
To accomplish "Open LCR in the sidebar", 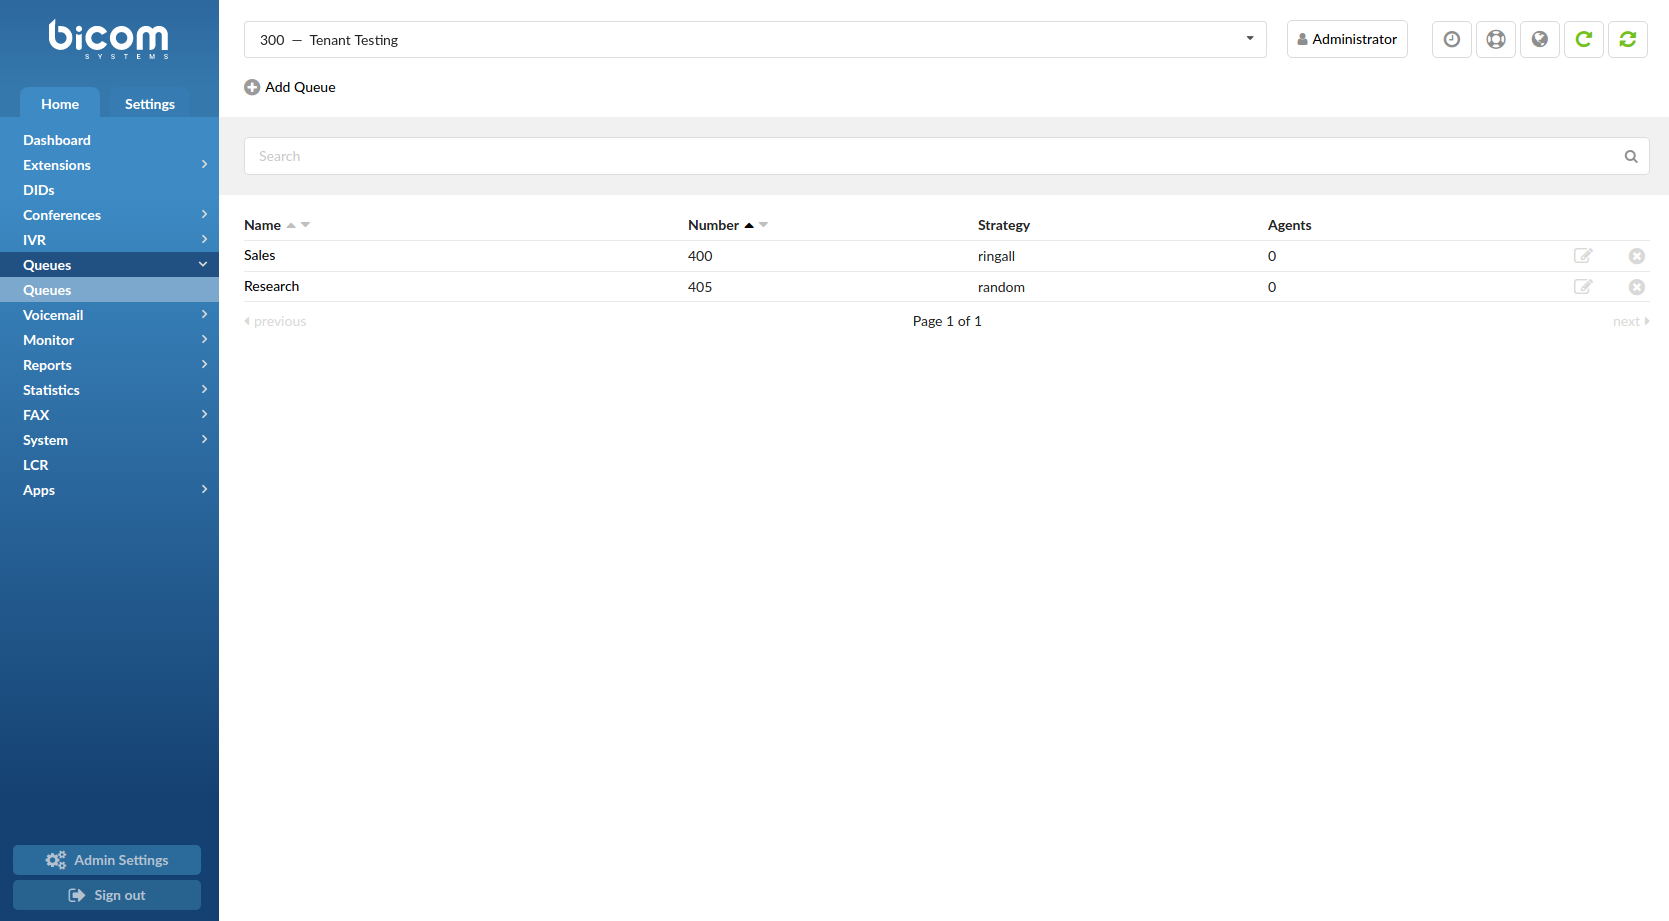I will pos(109,465).
